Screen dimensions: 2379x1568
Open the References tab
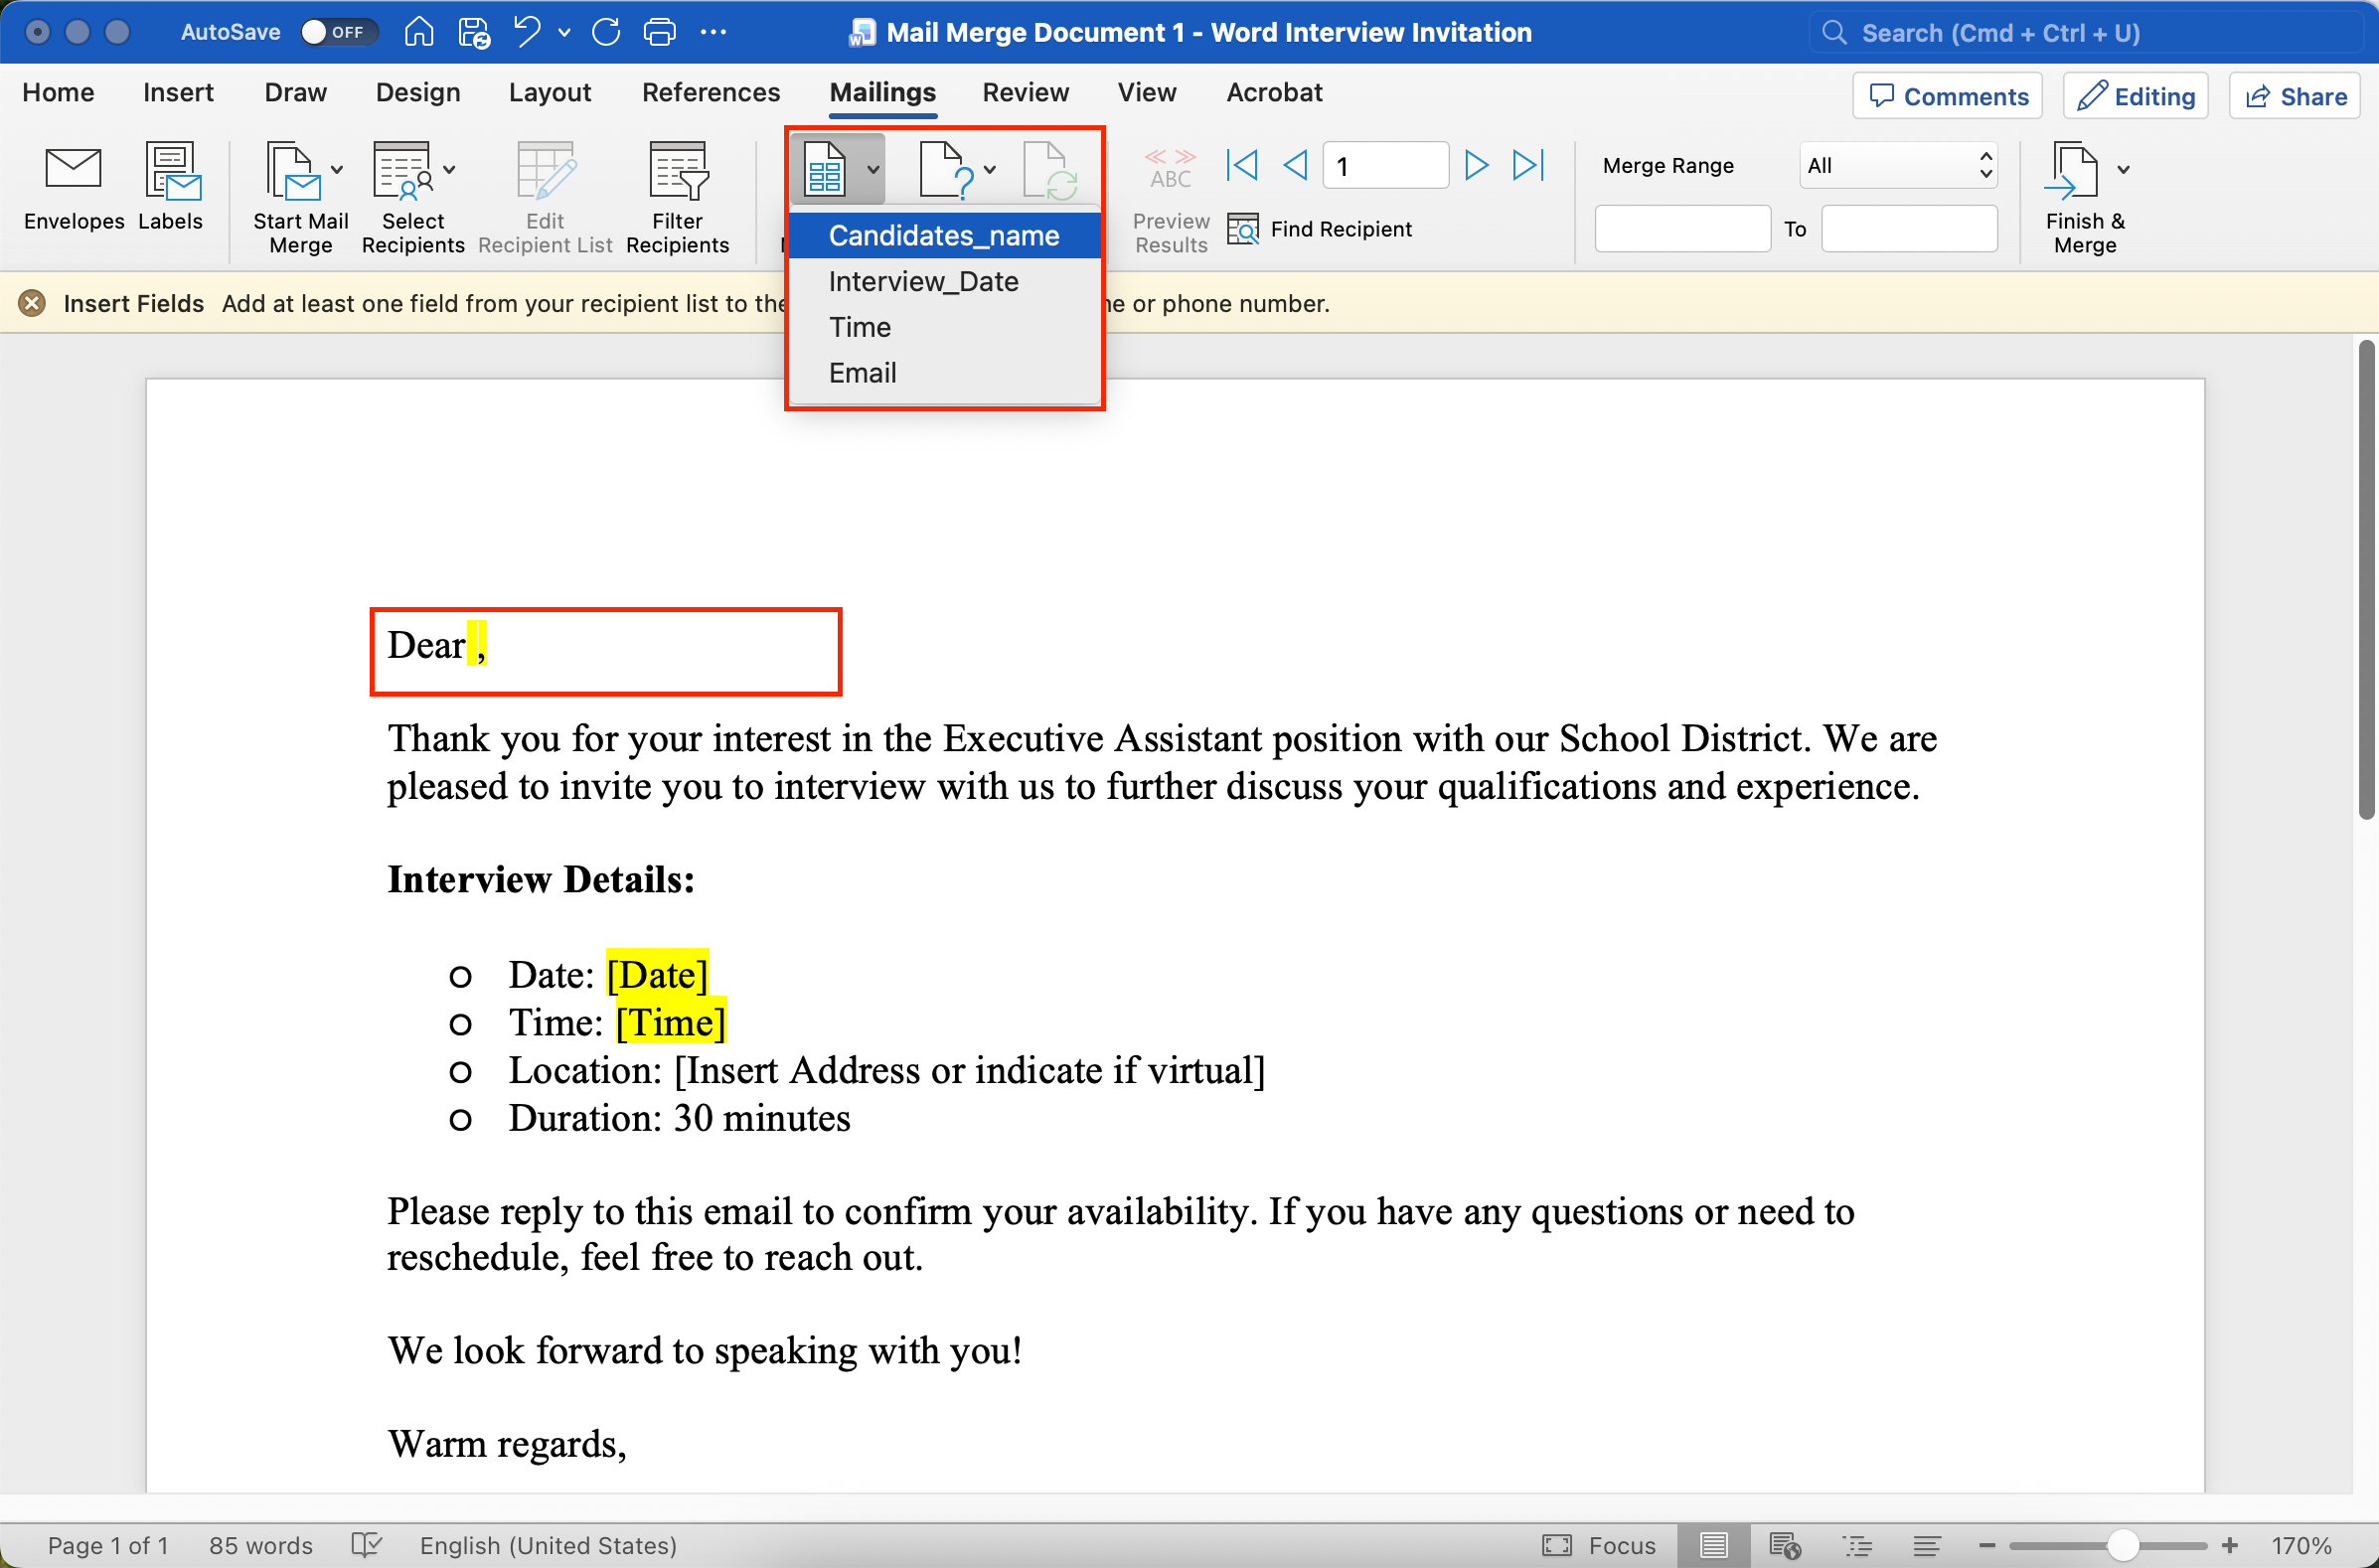[x=710, y=93]
